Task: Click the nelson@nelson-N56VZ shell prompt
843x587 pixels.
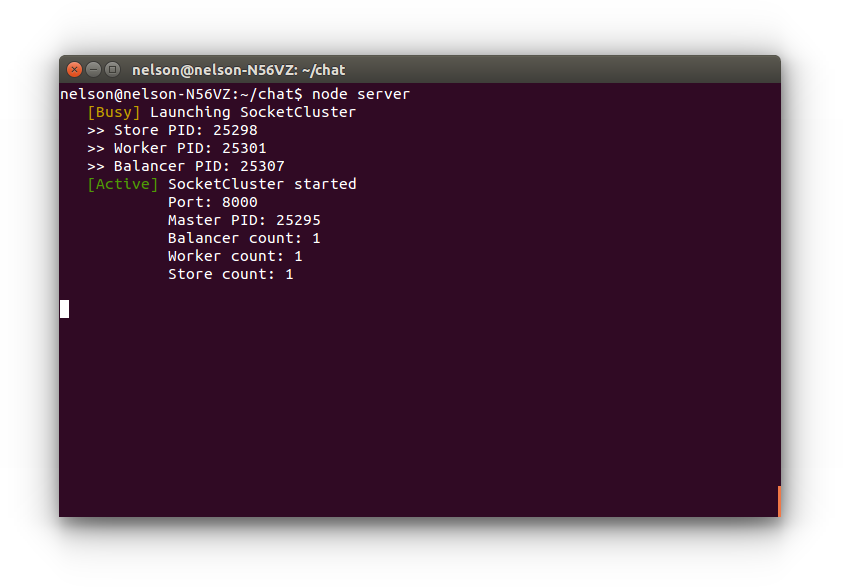Action: (180, 94)
